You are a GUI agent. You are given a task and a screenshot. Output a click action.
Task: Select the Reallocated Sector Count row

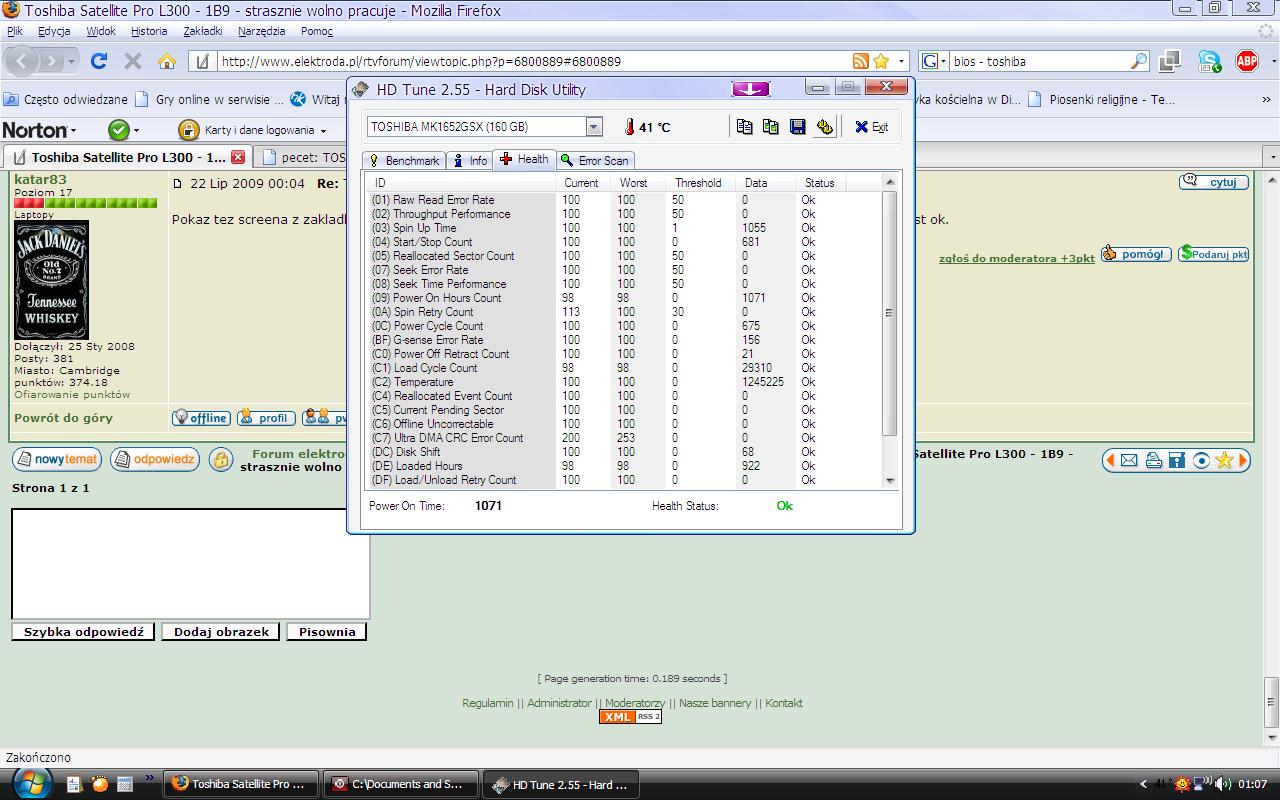625,256
